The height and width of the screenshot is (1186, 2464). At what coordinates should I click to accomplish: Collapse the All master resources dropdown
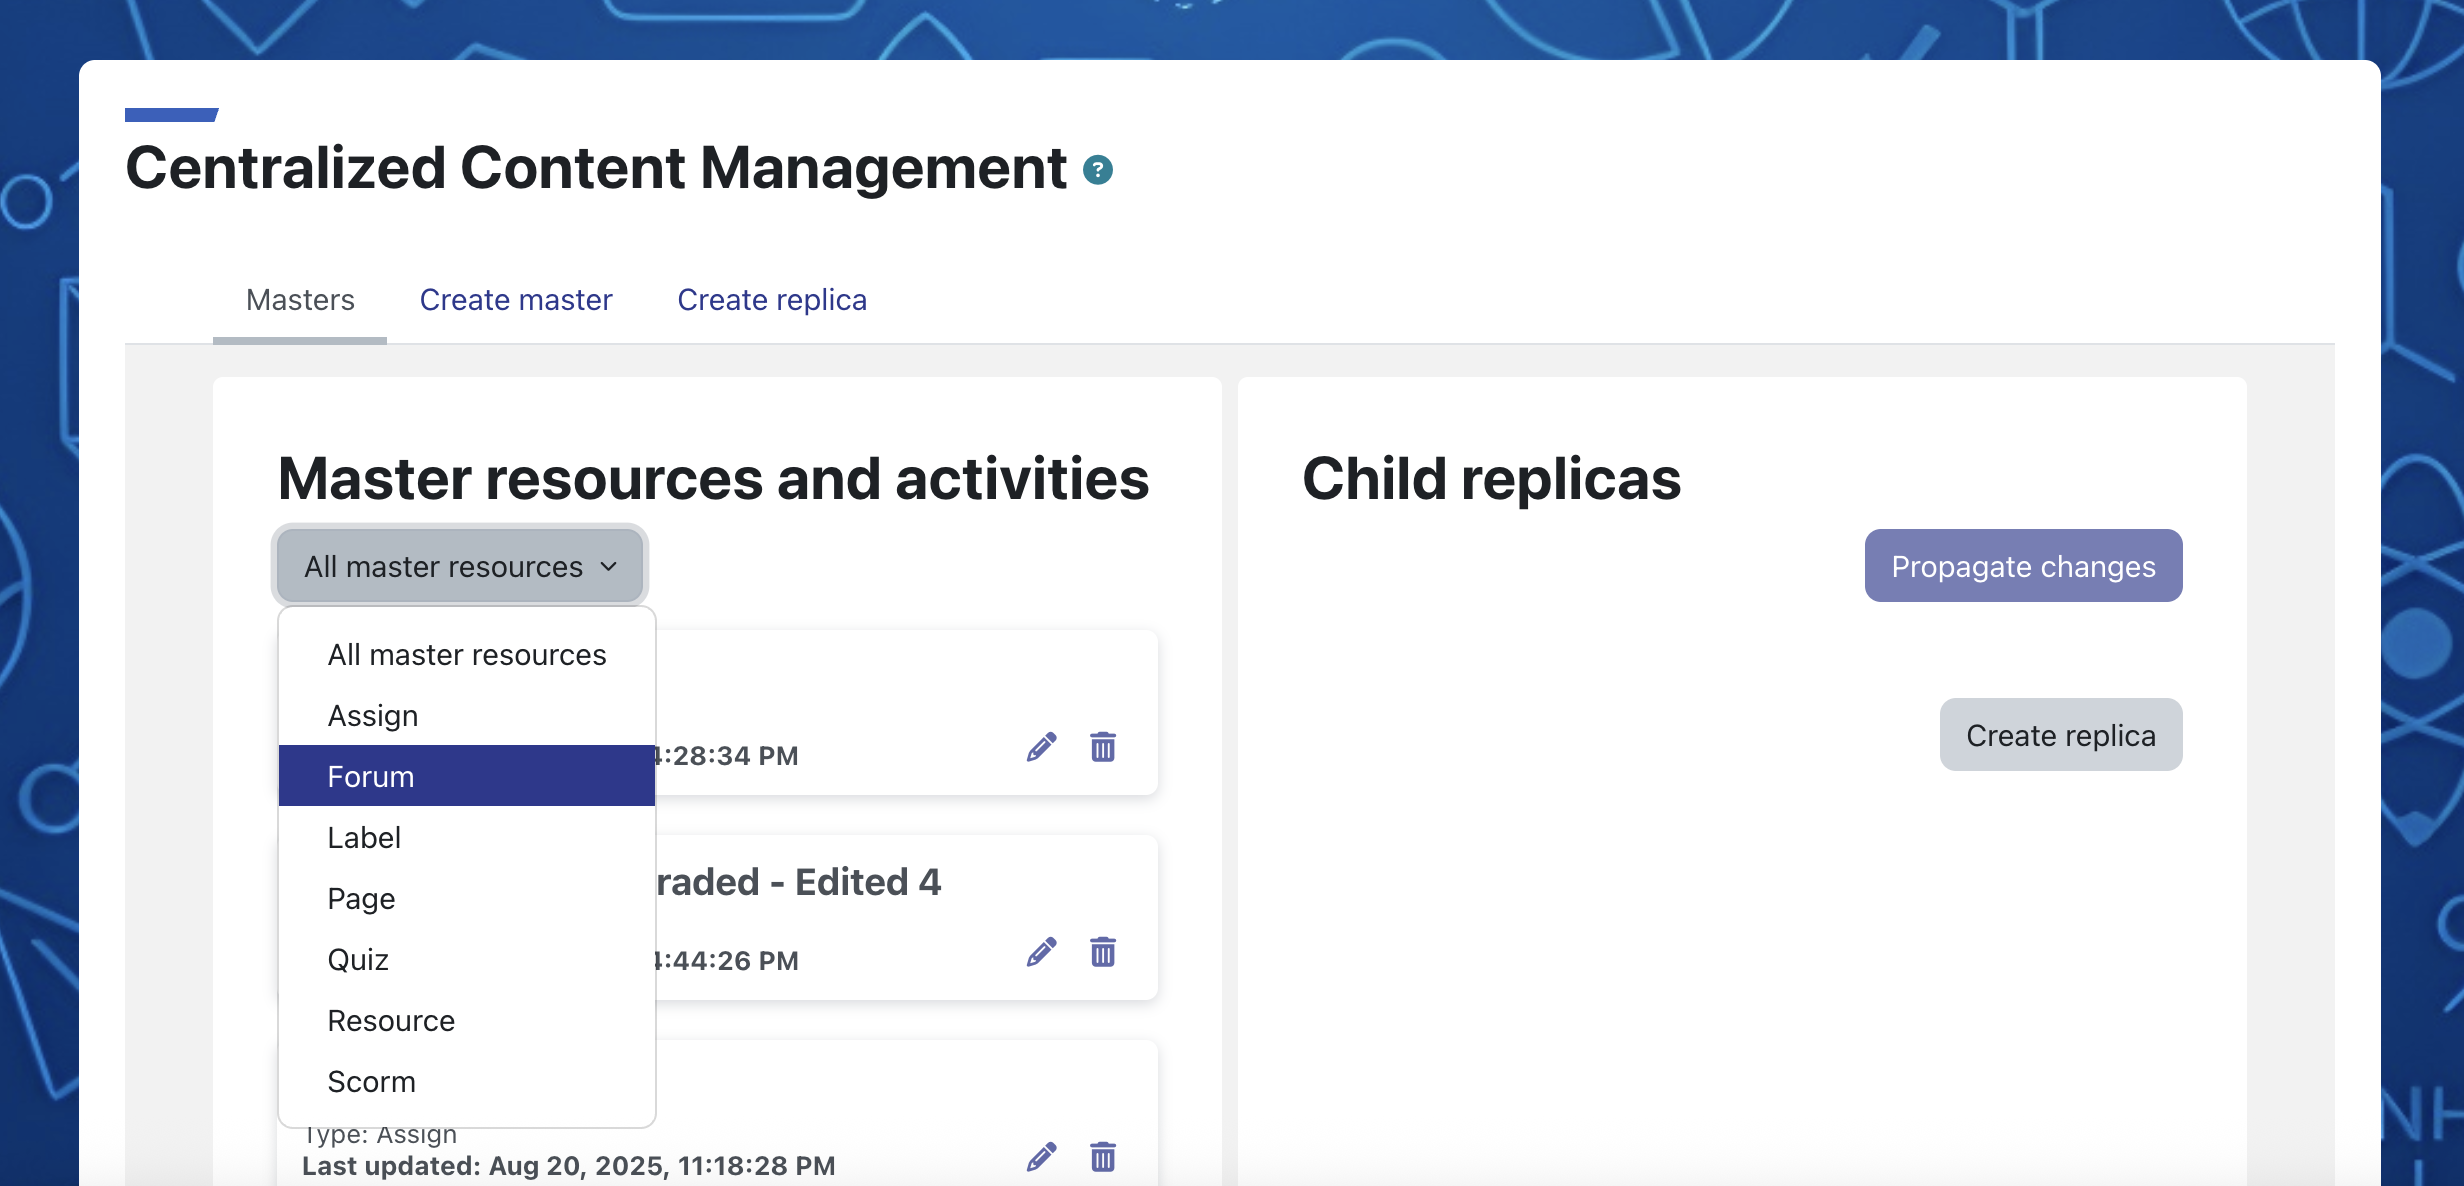pos(460,566)
